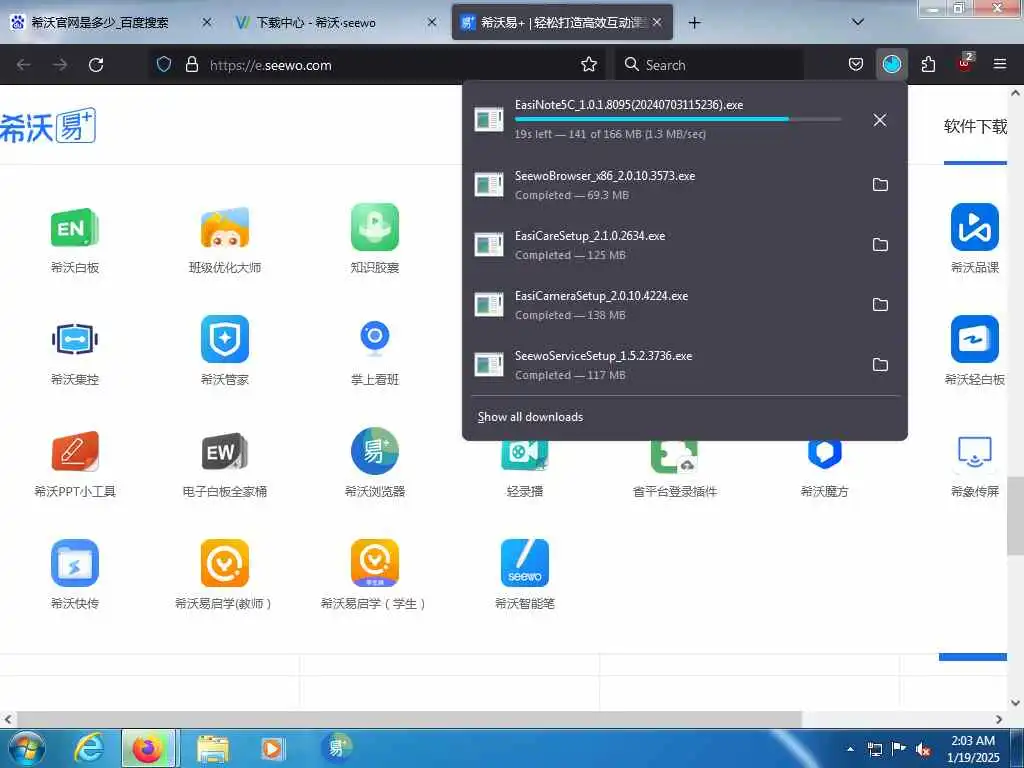Click the EasiNote5C download progress bar
The image size is (1024, 768).
(677, 119)
